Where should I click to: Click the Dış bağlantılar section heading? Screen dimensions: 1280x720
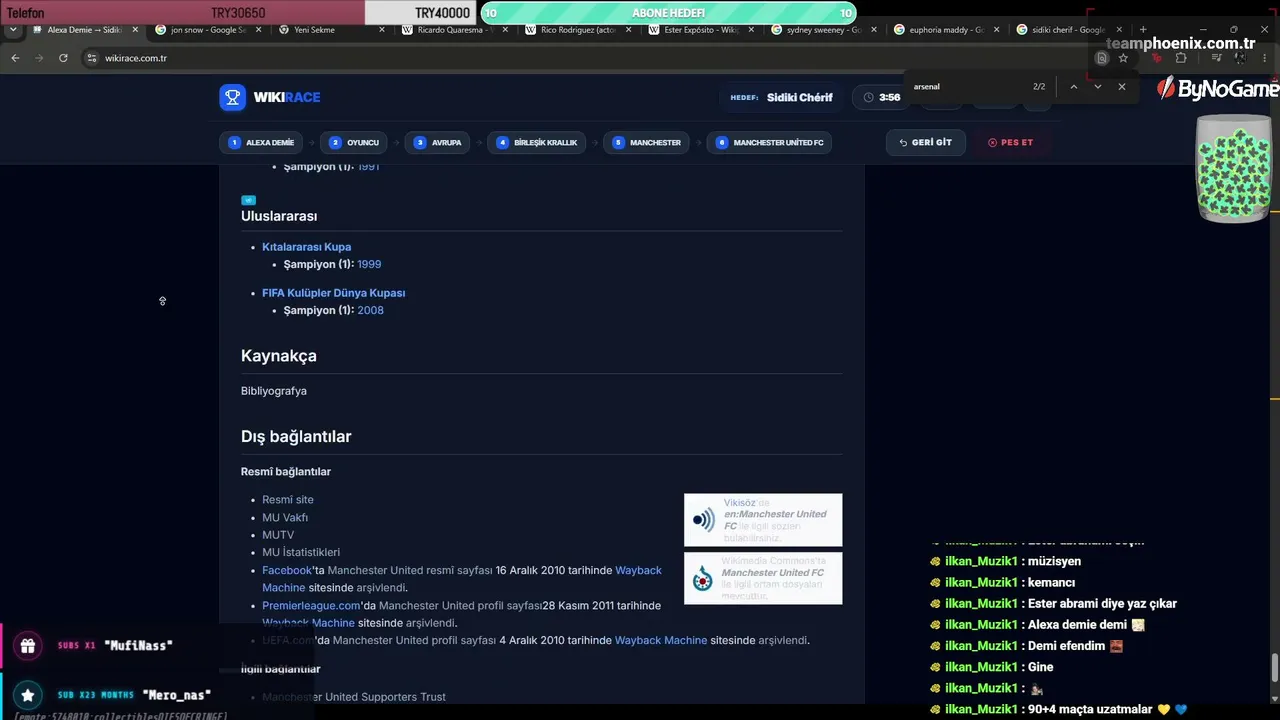(296, 437)
